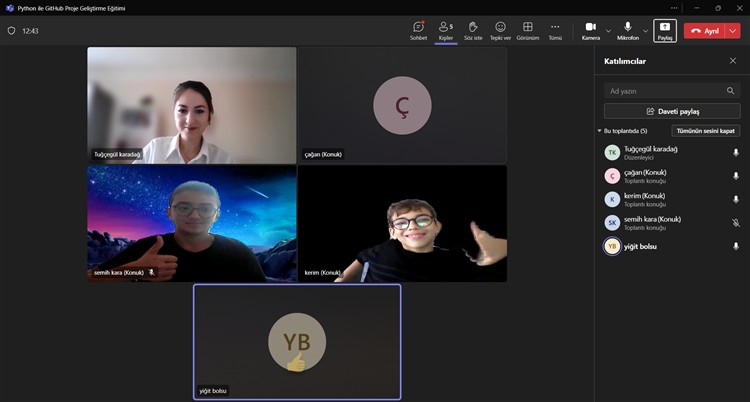Viewport: 750px width, 402px height.
Task: Open the Tümü more options menu
Action: point(555,30)
